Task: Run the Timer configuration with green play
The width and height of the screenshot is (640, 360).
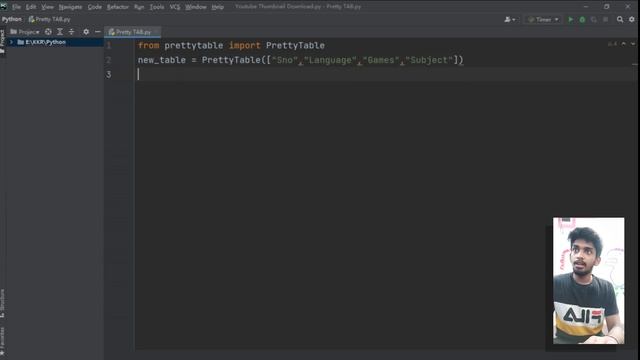Action: 571,20
